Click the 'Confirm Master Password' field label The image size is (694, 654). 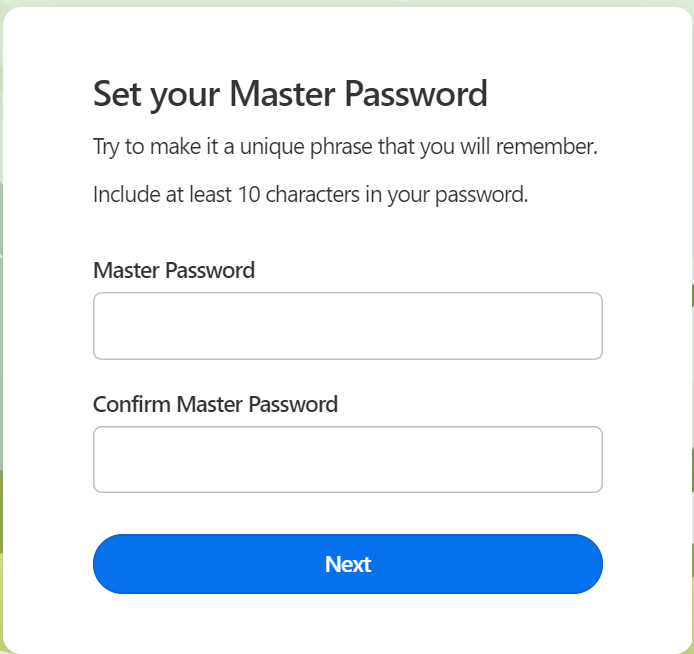click(215, 404)
